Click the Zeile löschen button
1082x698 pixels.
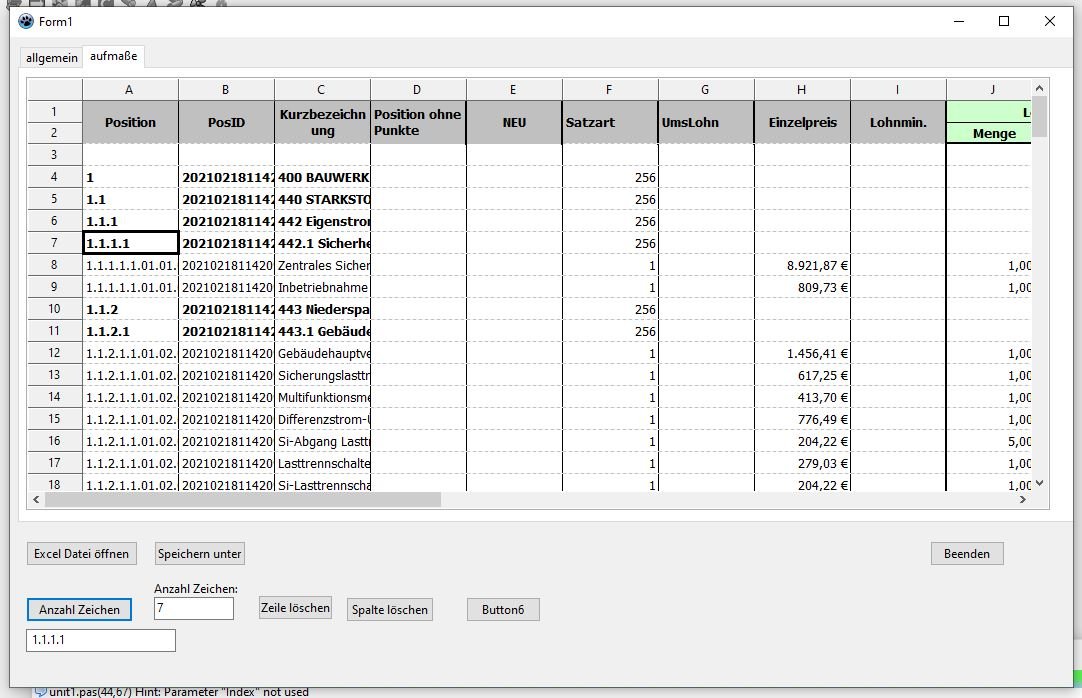tap(295, 608)
